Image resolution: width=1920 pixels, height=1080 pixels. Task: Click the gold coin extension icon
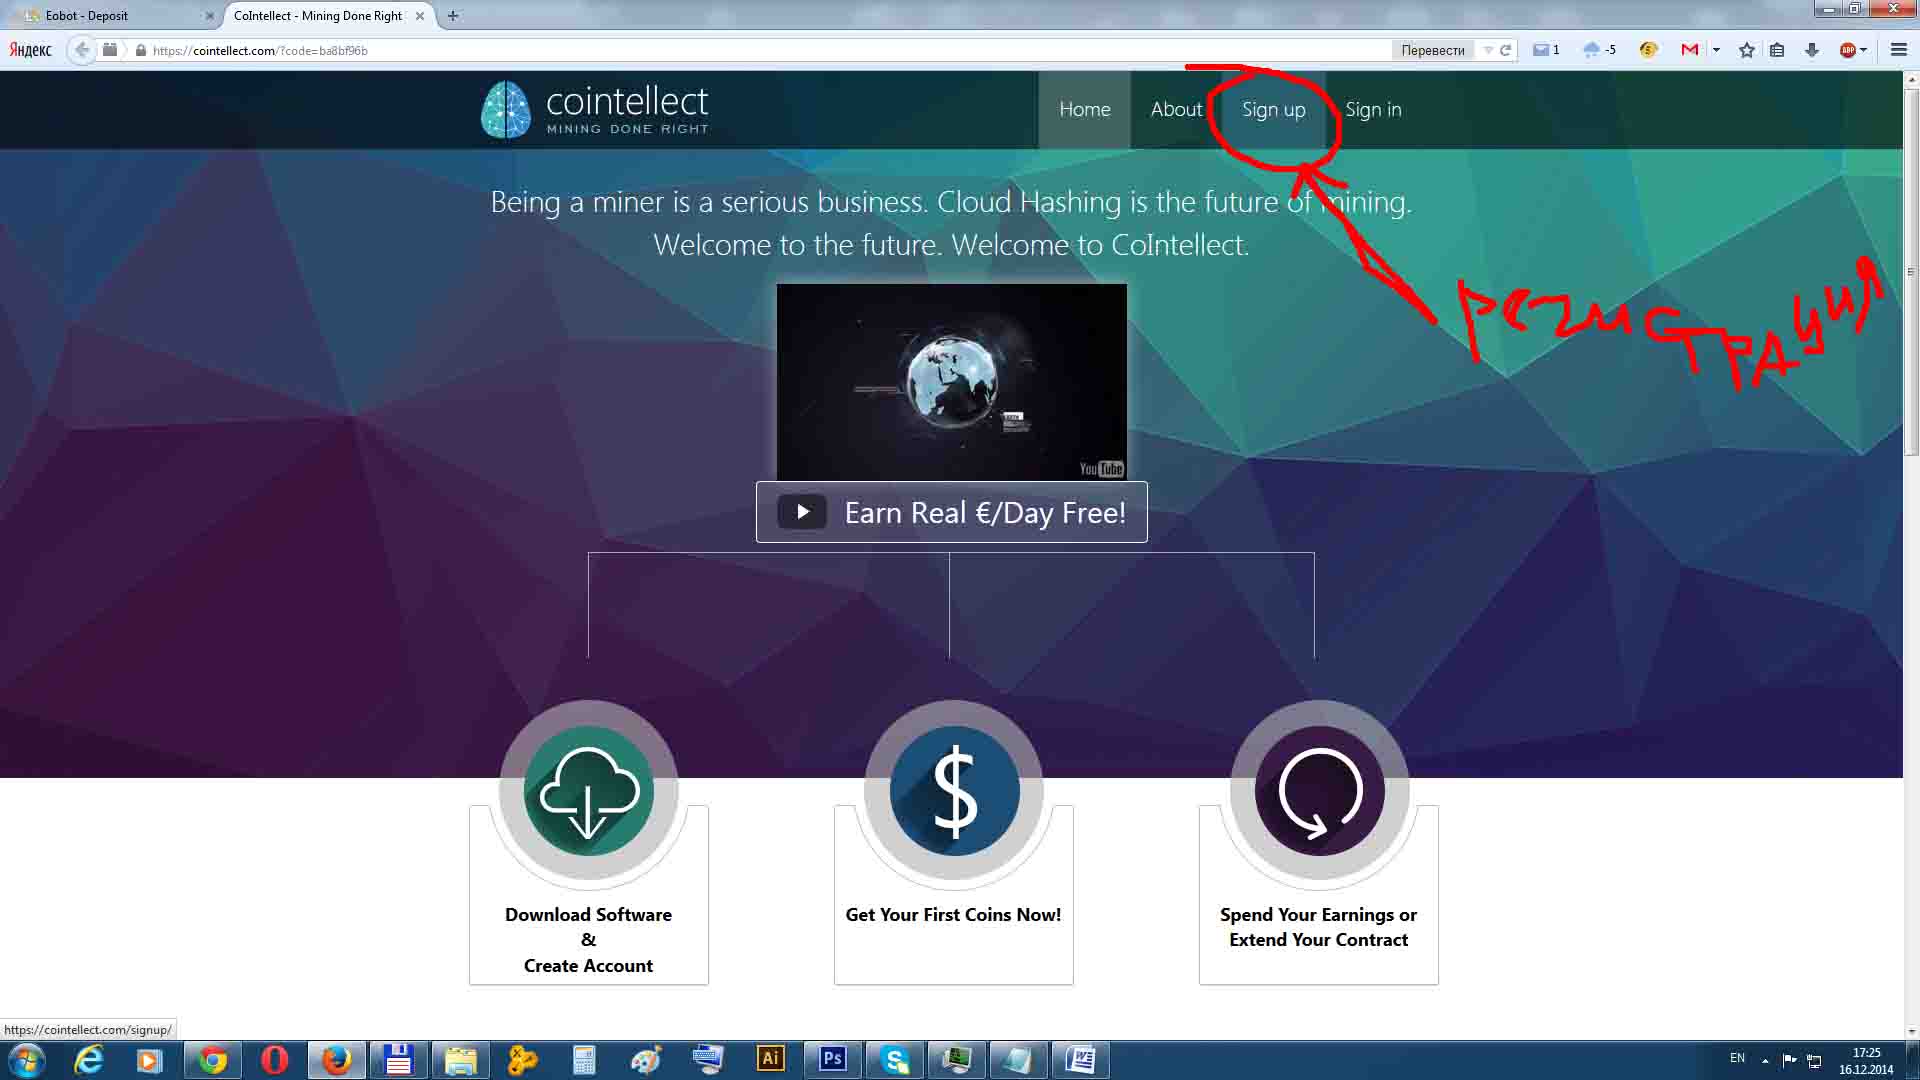point(1649,50)
